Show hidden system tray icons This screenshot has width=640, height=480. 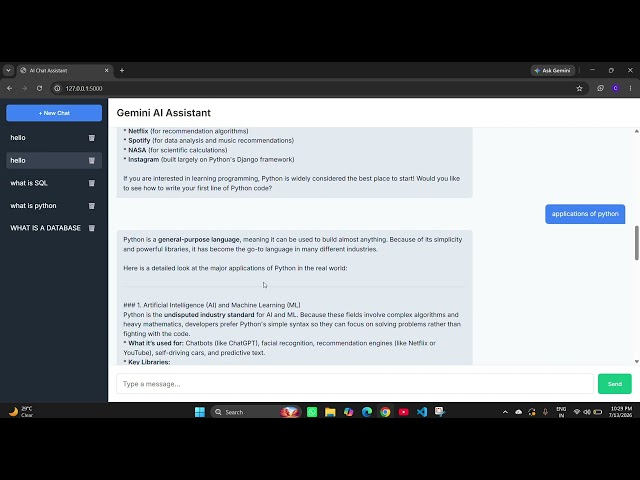(505, 412)
